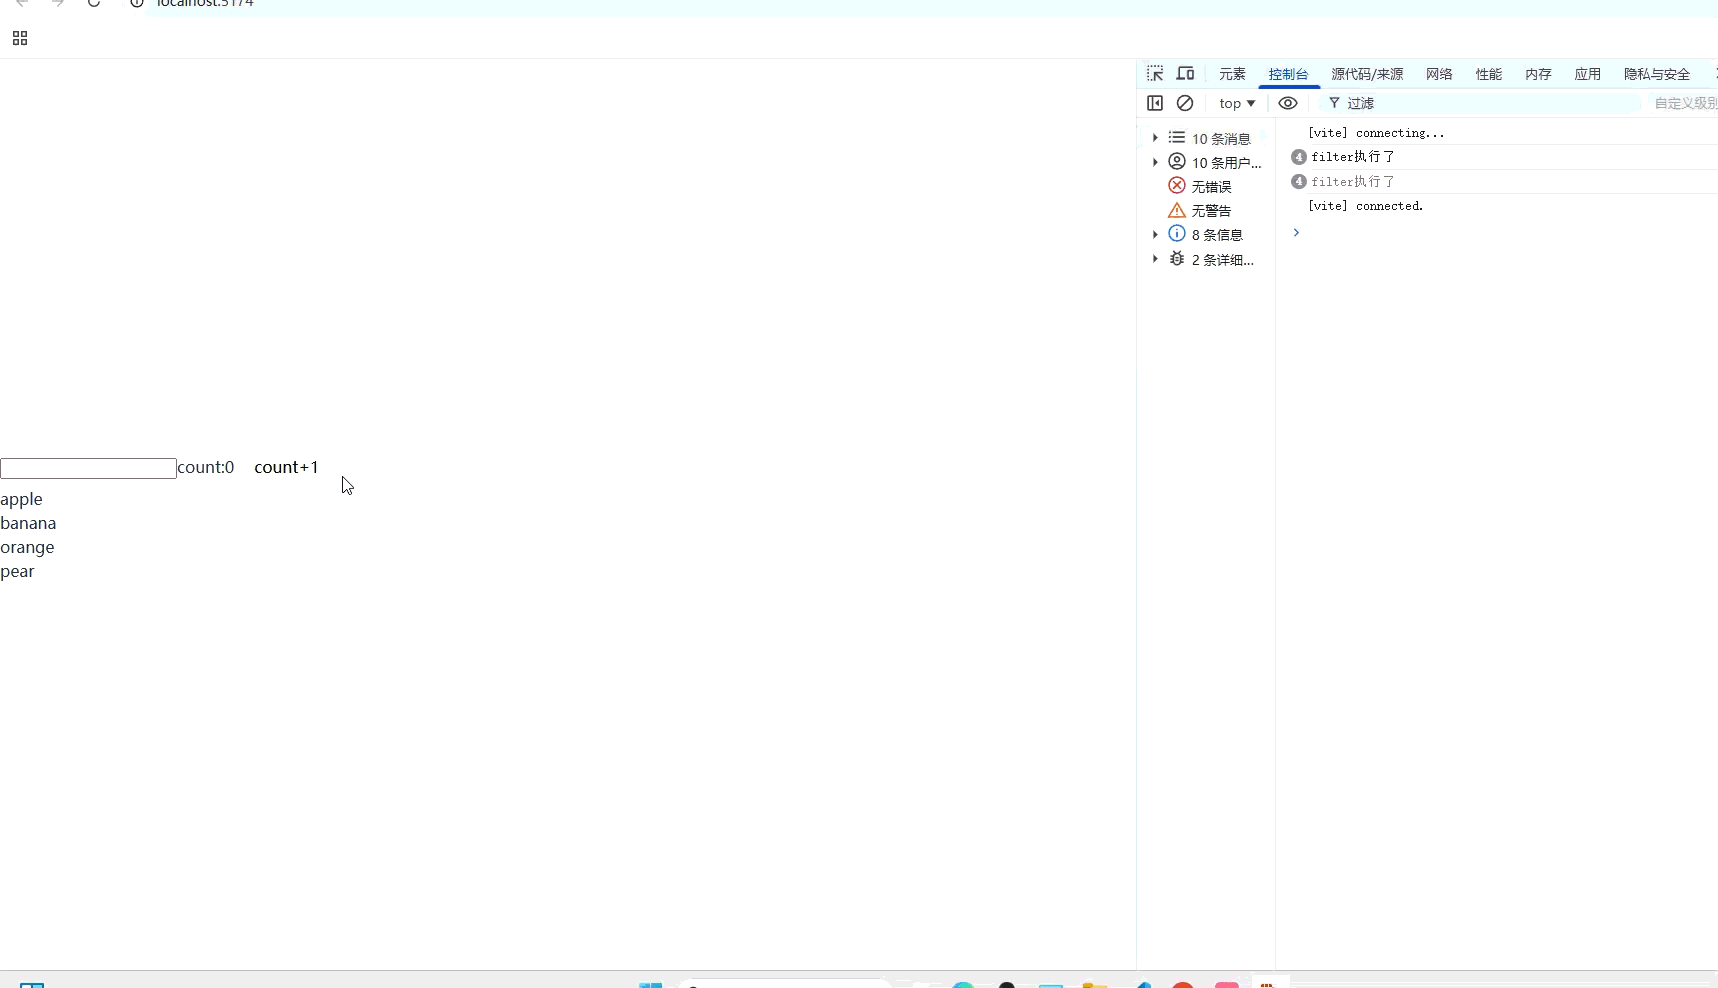Focus the console prompt input line
Viewport: 1718px width, 988px height.
(1510, 232)
